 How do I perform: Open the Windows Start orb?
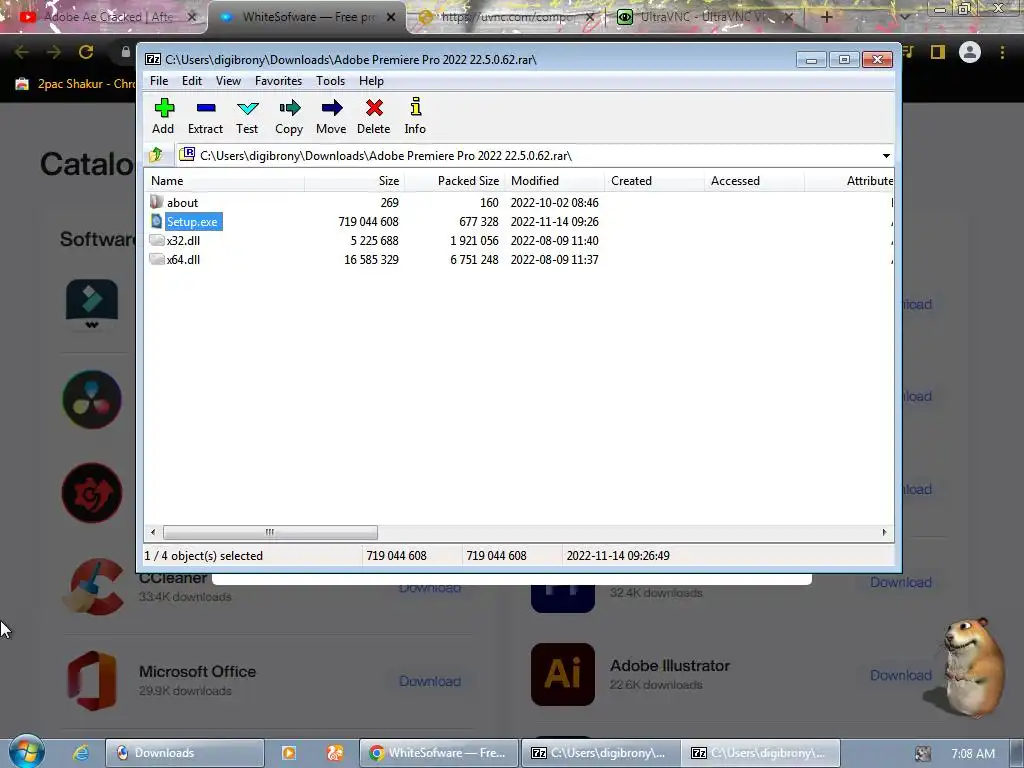pos(26,751)
